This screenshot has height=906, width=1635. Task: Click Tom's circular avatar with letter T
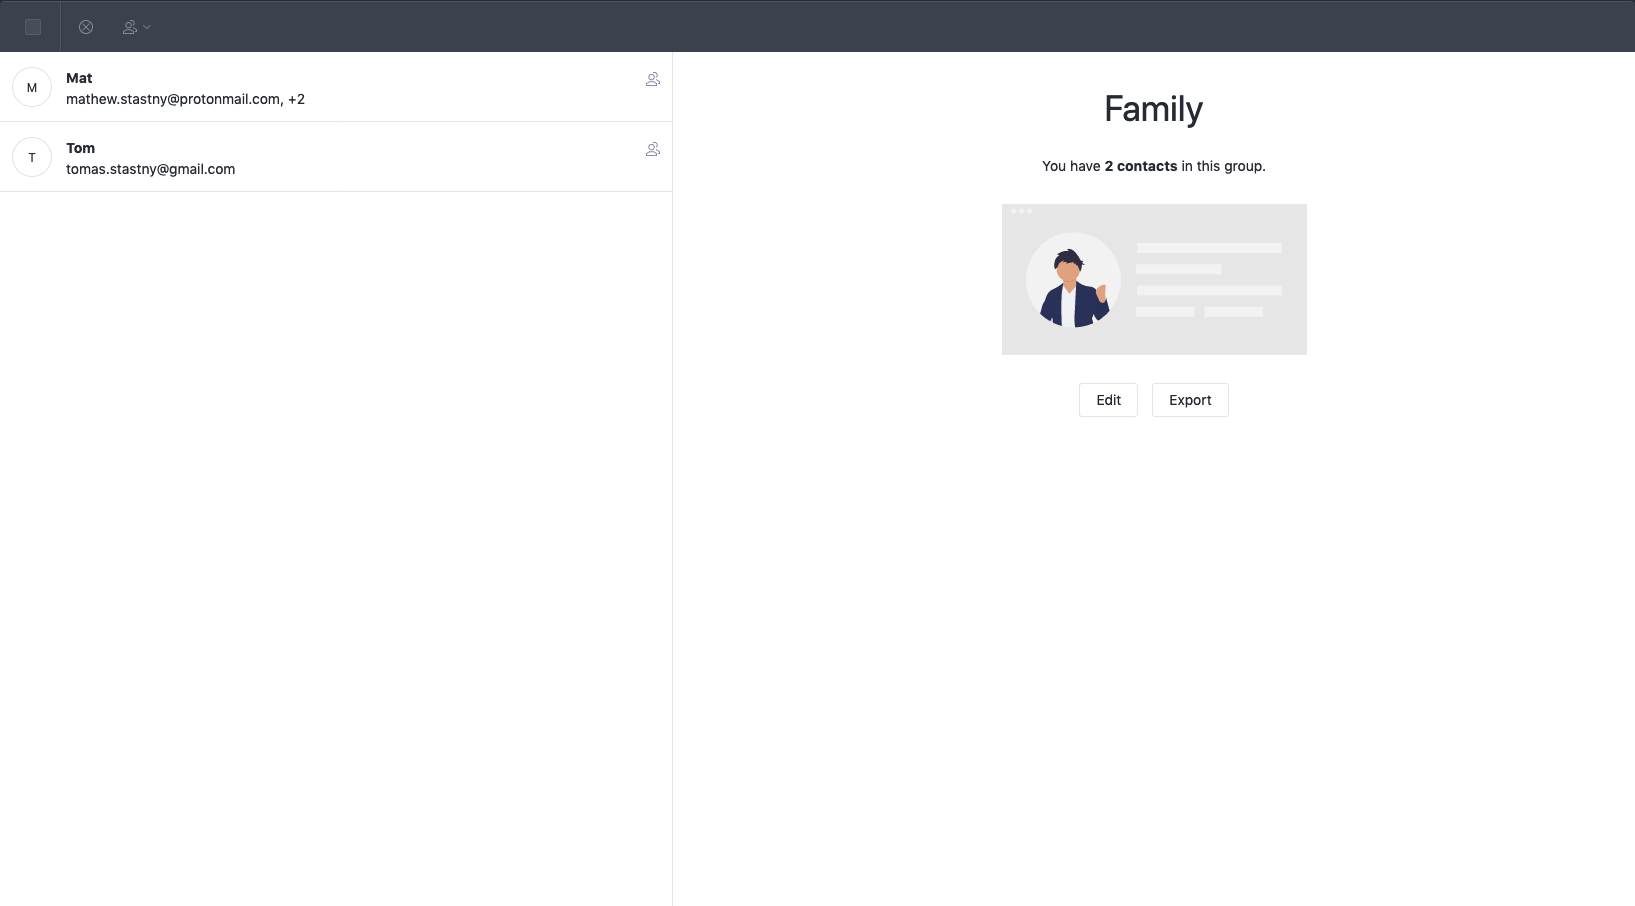click(x=32, y=157)
